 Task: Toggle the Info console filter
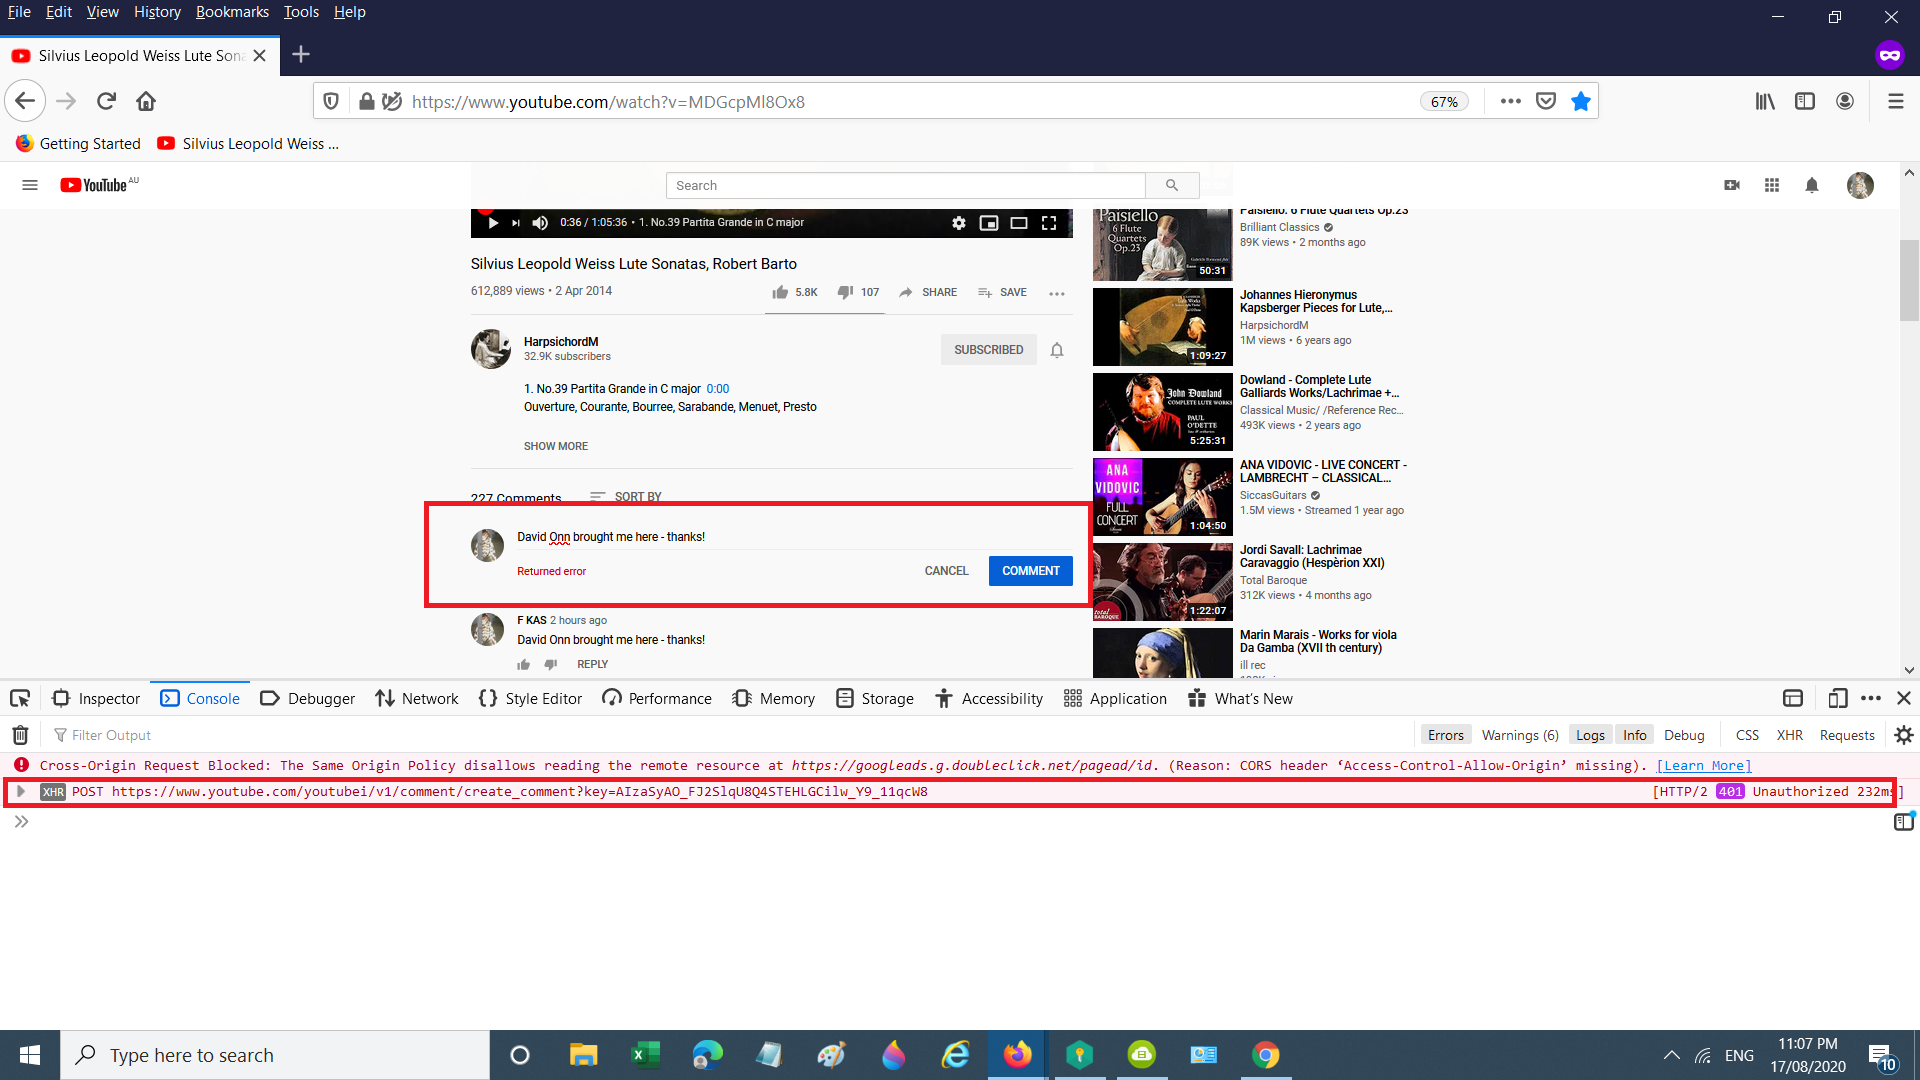point(1635,735)
